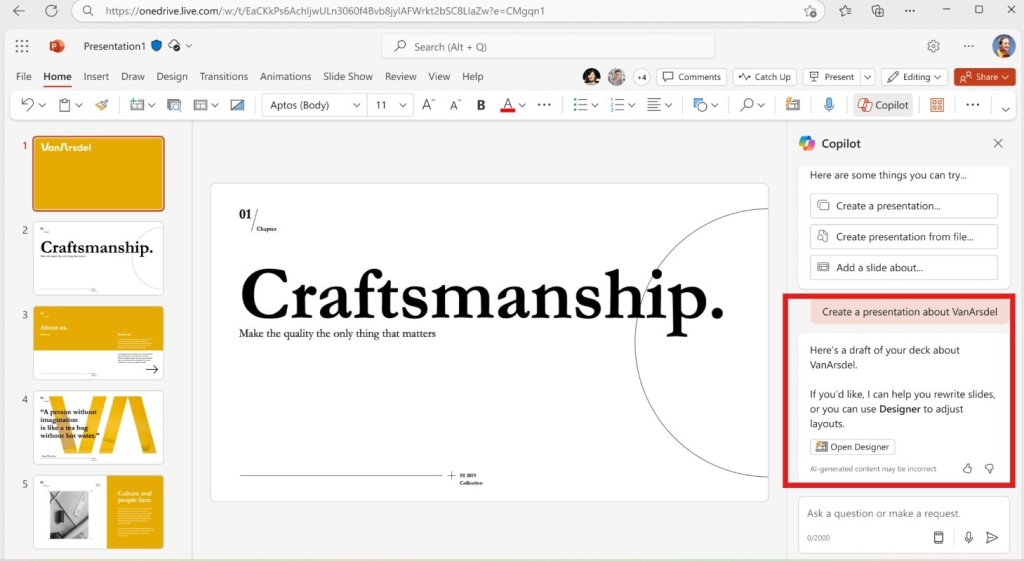Toggle Bold formatting
This screenshot has width=1024, height=561.
tap(481, 104)
